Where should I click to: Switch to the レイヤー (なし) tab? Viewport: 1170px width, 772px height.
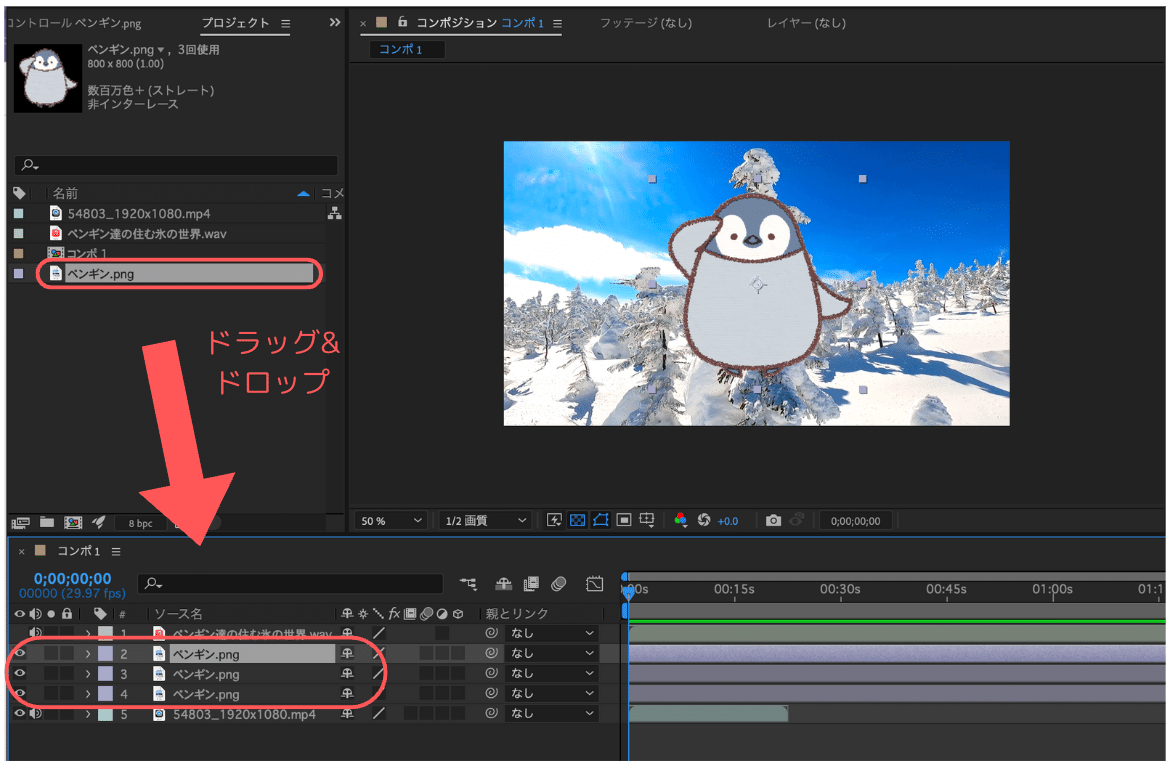click(x=807, y=23)
